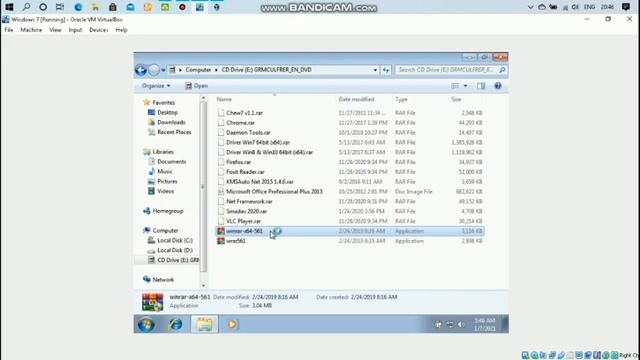Select Local Disk (D:) in the navigation pane
640x360 pixels.
(175, 250)
